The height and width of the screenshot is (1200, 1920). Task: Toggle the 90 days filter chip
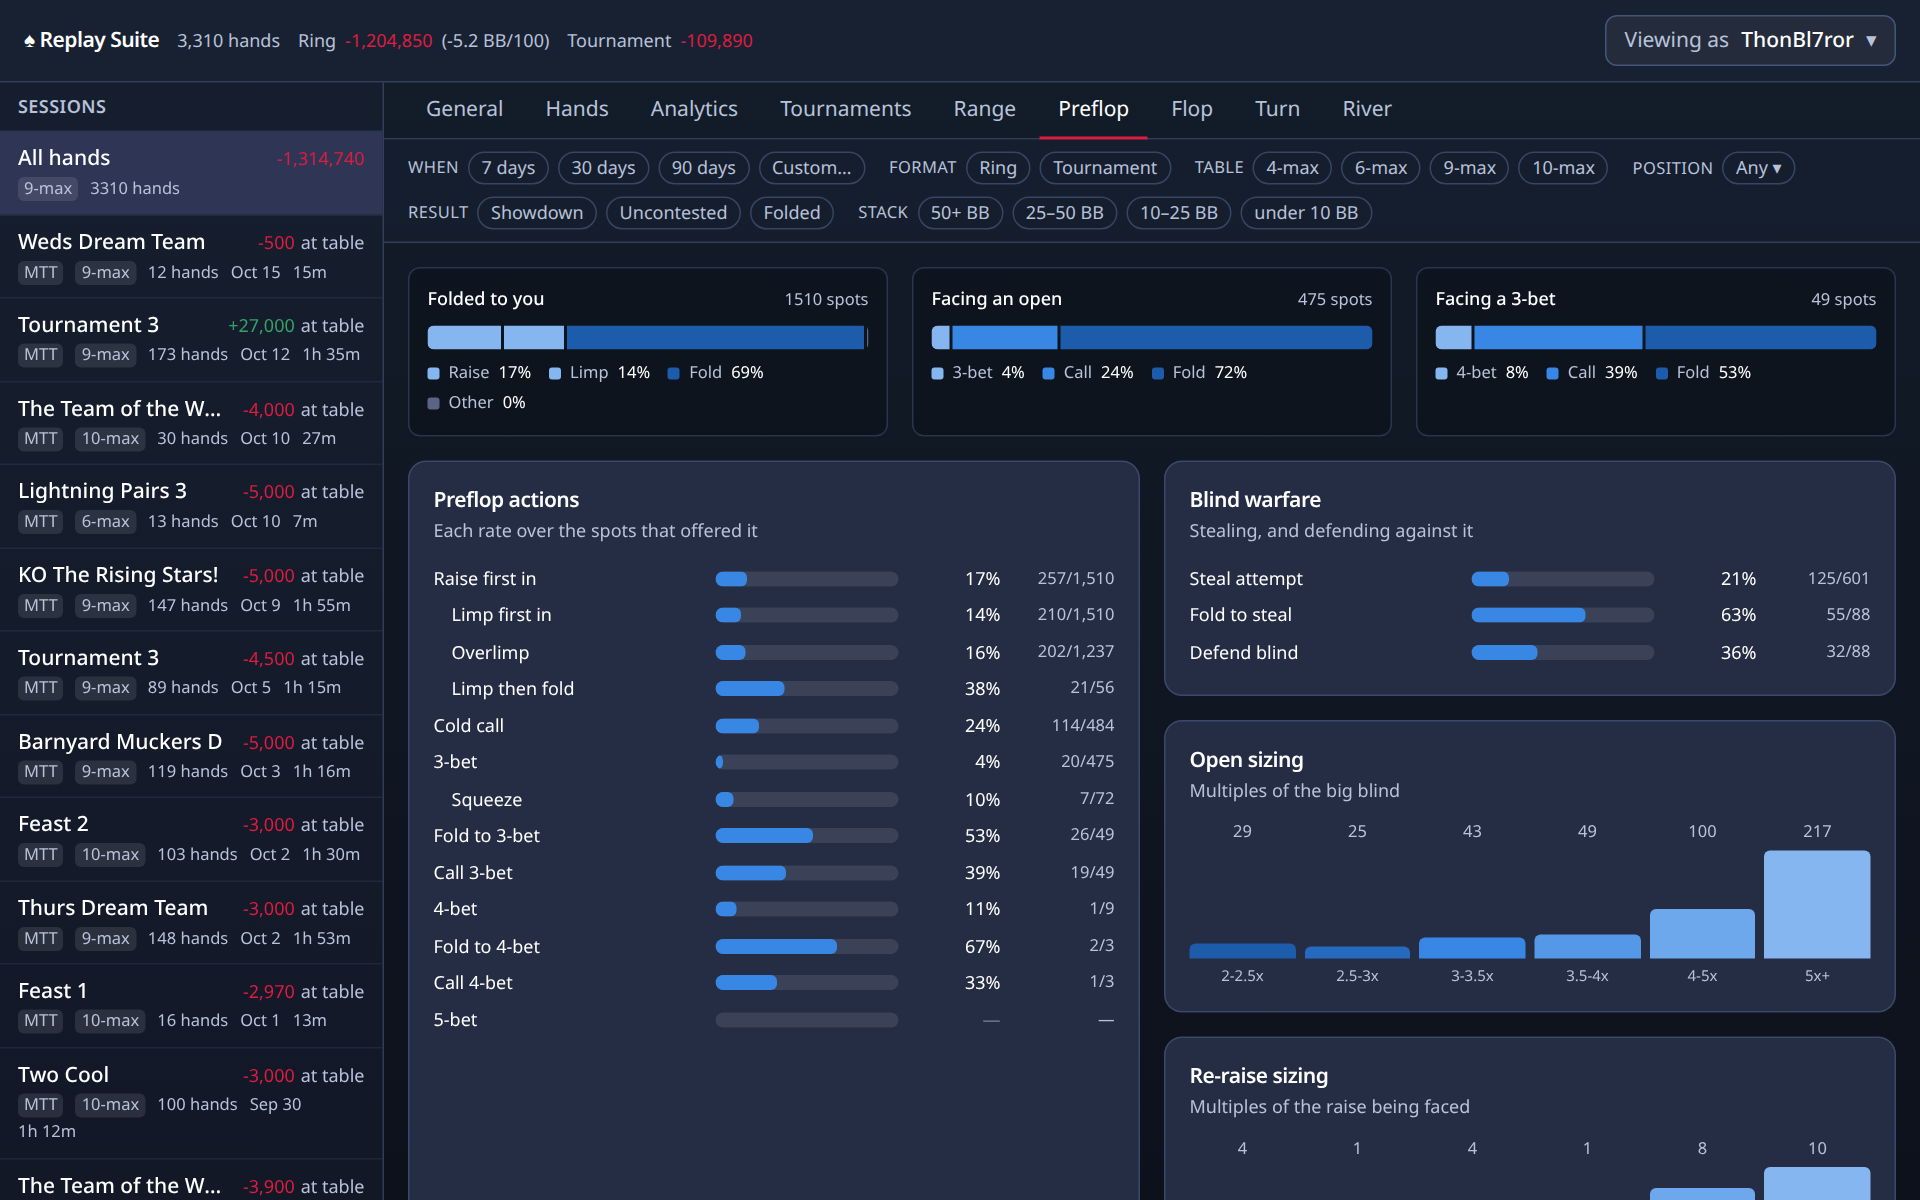click(x=703, y=168)
